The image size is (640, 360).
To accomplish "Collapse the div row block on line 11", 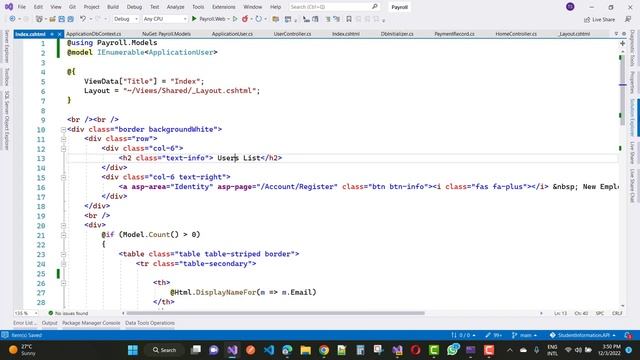I will pyautogui.click(x=63, y=139).
